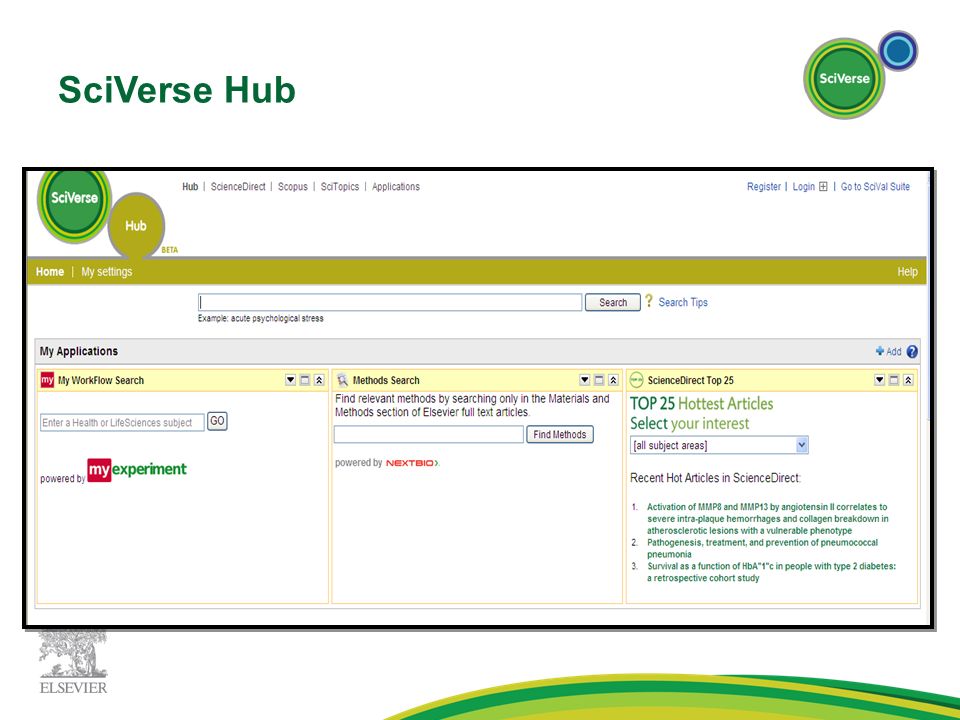The image size is (960, 720).
Task: Open Scopus from the top navigation
Action: tap(293, 187)
